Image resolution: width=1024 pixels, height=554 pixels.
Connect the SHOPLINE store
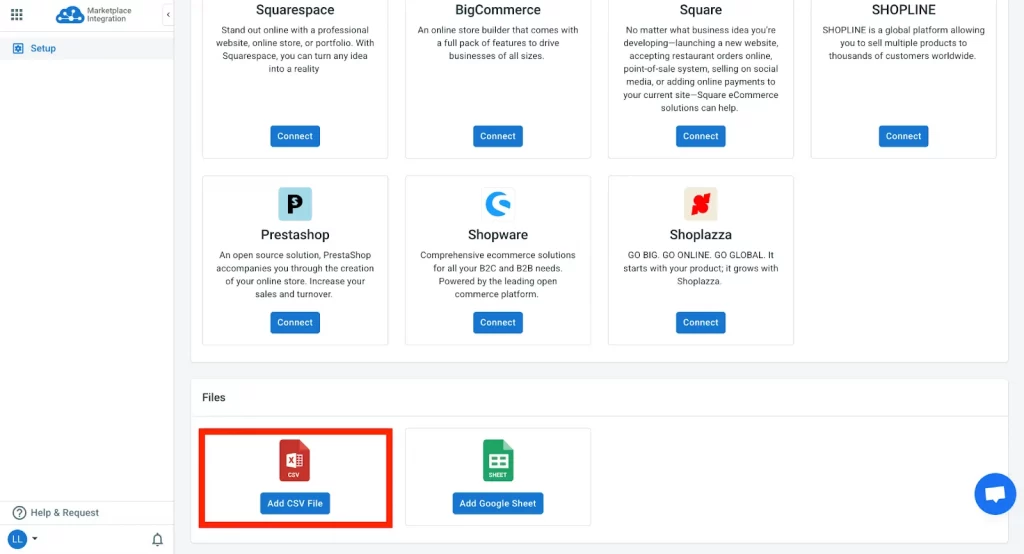click(903, 136)
